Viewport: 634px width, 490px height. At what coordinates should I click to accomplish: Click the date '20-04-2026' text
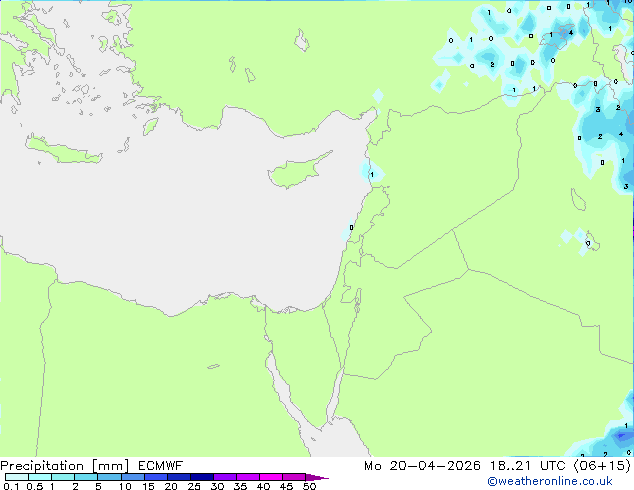[435, 466]
